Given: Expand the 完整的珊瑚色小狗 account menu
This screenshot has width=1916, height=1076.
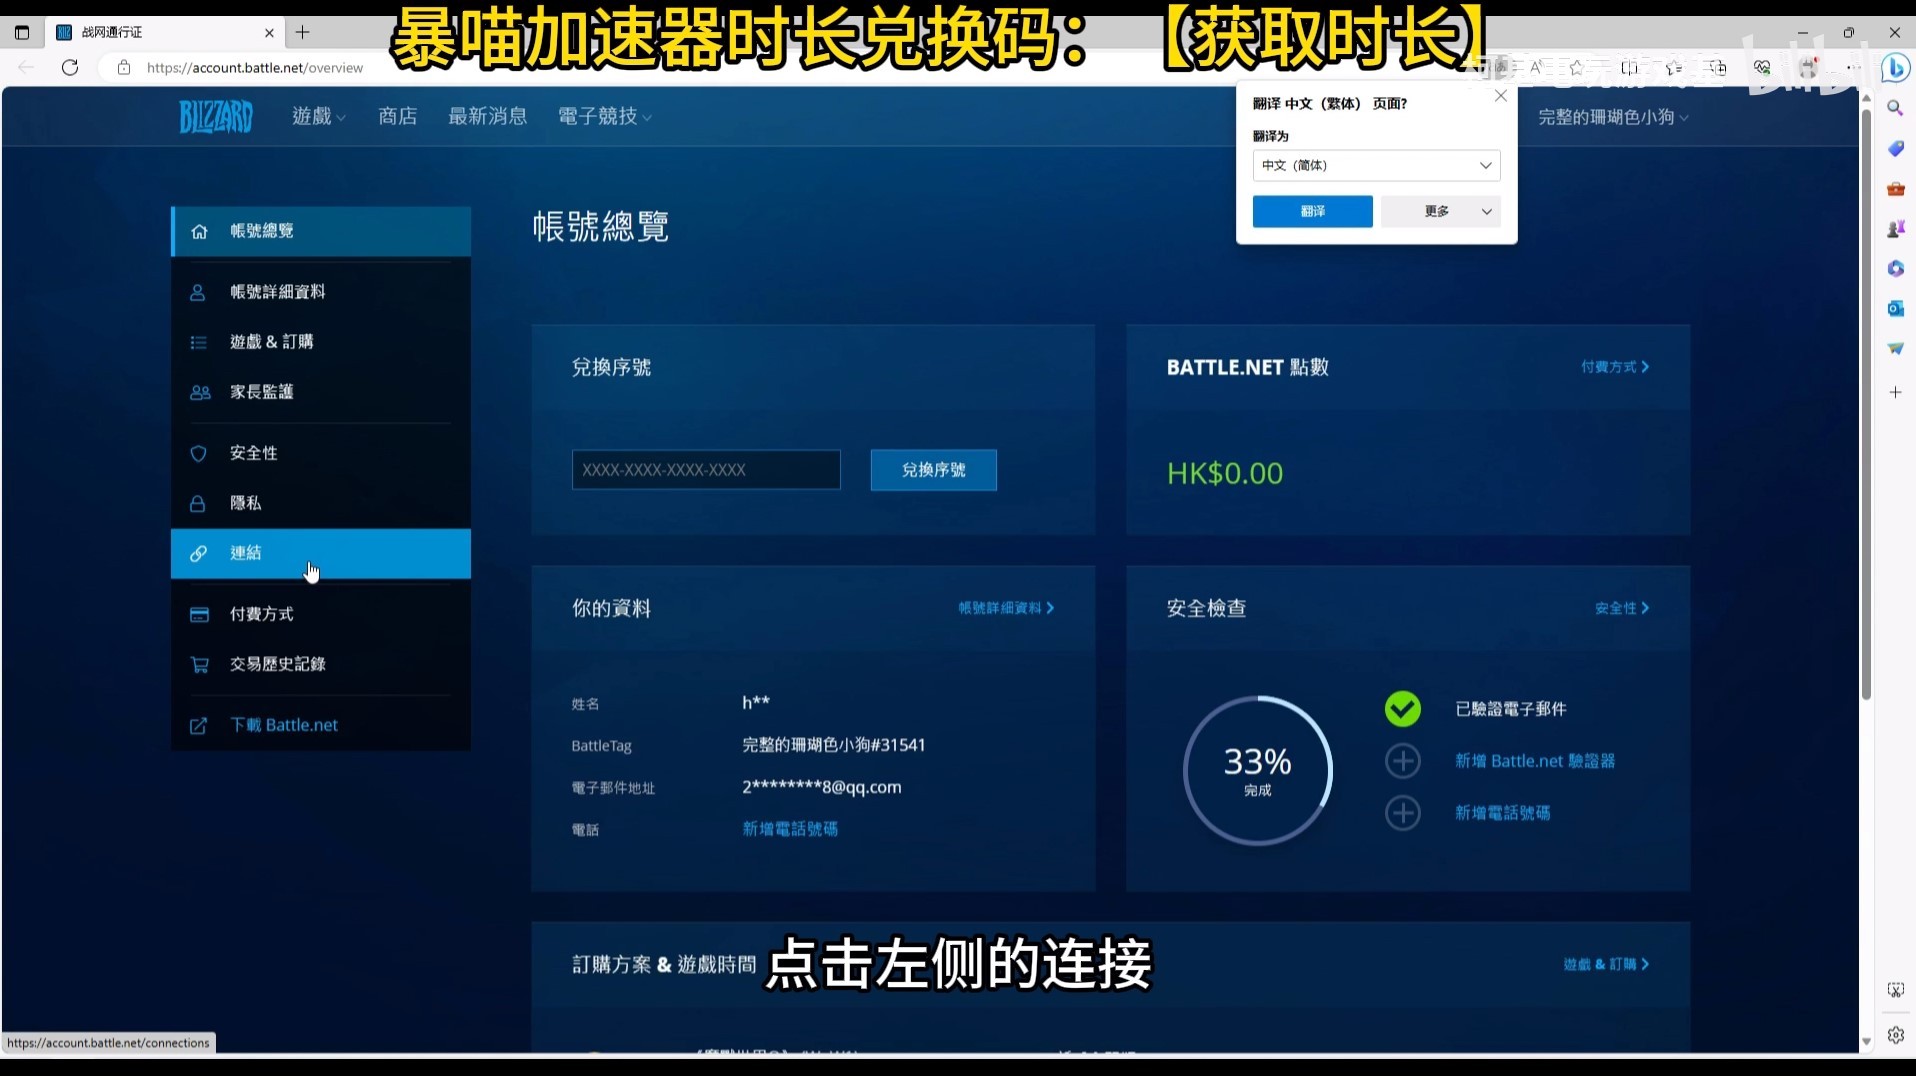Looking at the screenshot, I should (1612, 117).
